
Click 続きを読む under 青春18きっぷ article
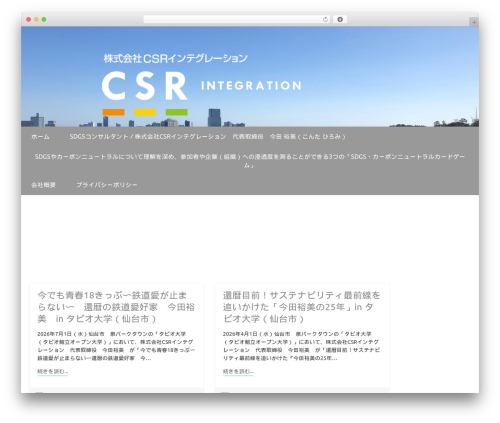coord(53,371)
